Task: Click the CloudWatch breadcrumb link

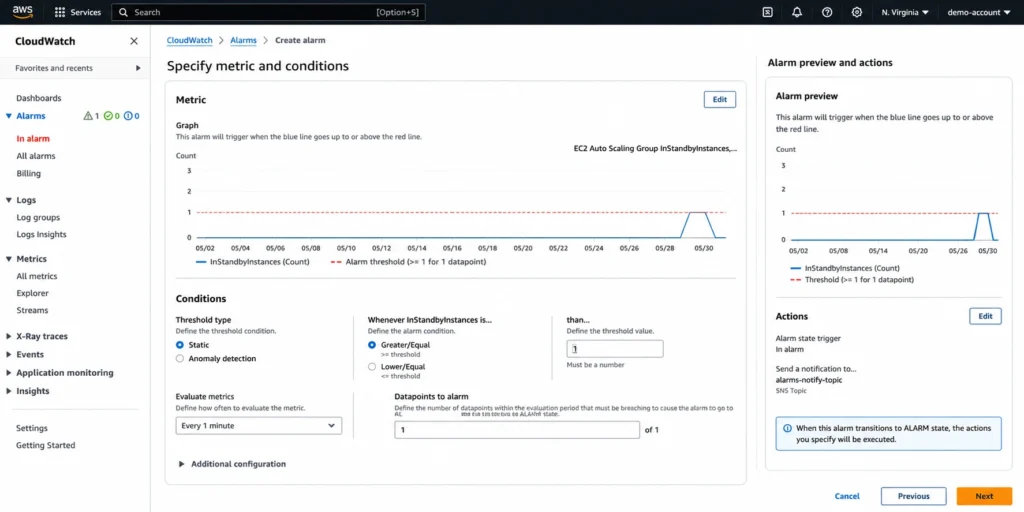Action: 189,40
